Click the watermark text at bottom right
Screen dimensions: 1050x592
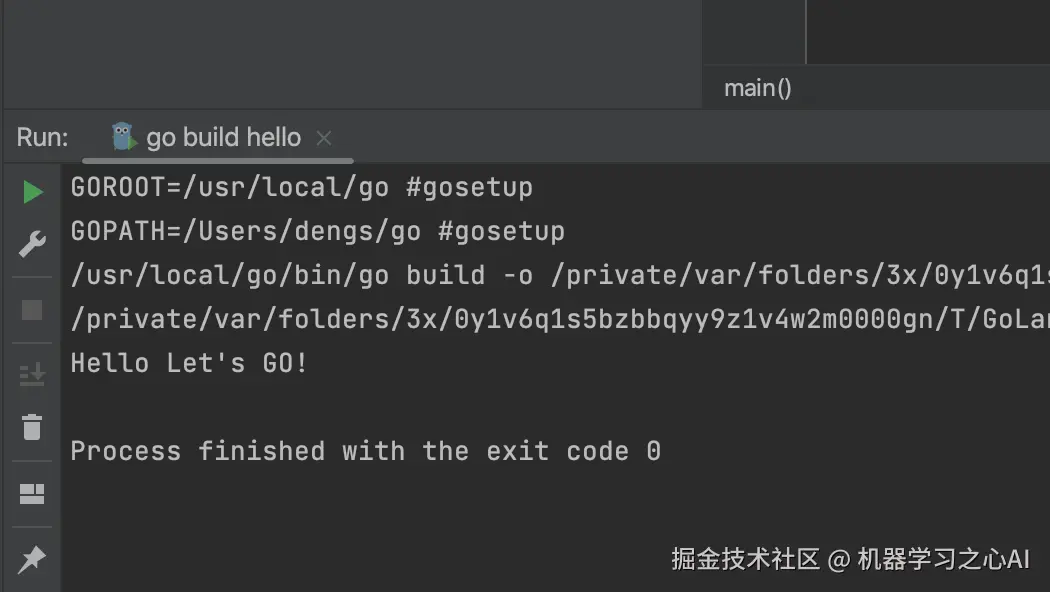click(850, 559)
